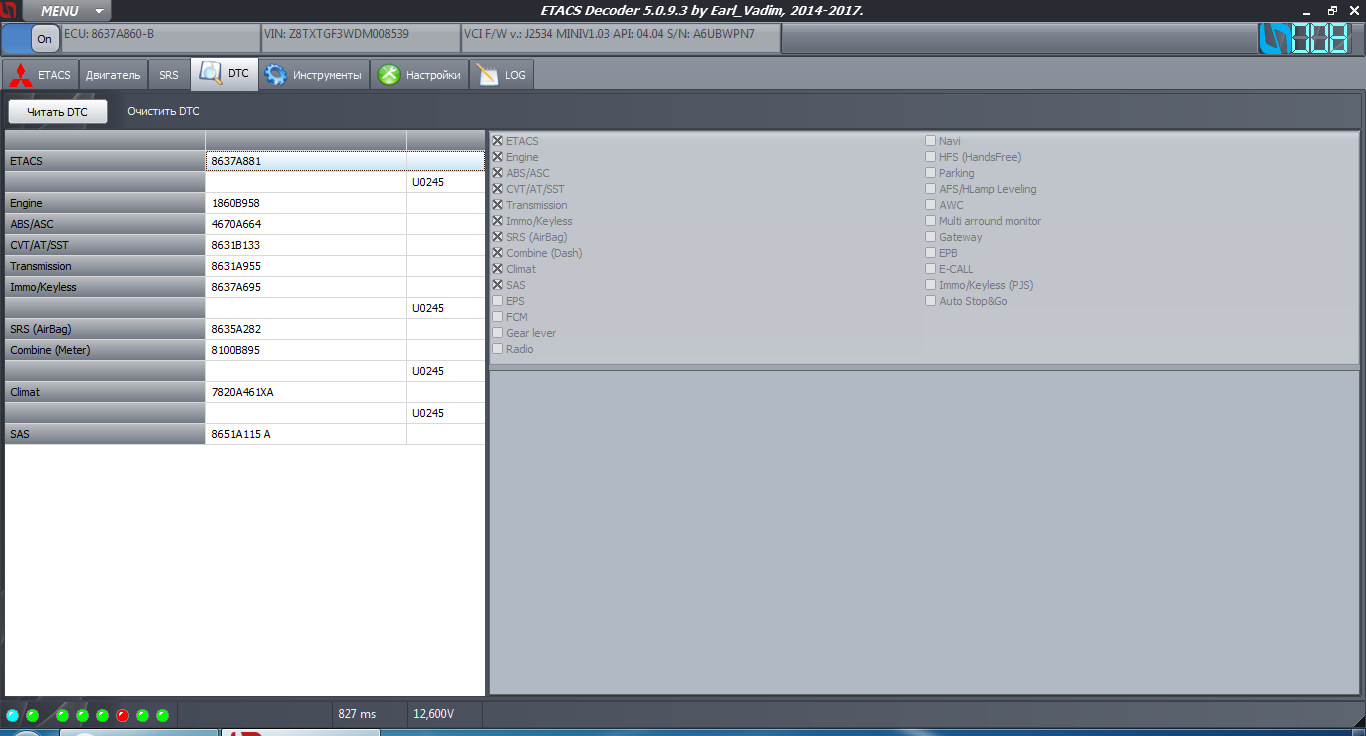Click the 8637A881 part number cell
The height and width of the screenshot is (736, 1366).
(306, 160)
